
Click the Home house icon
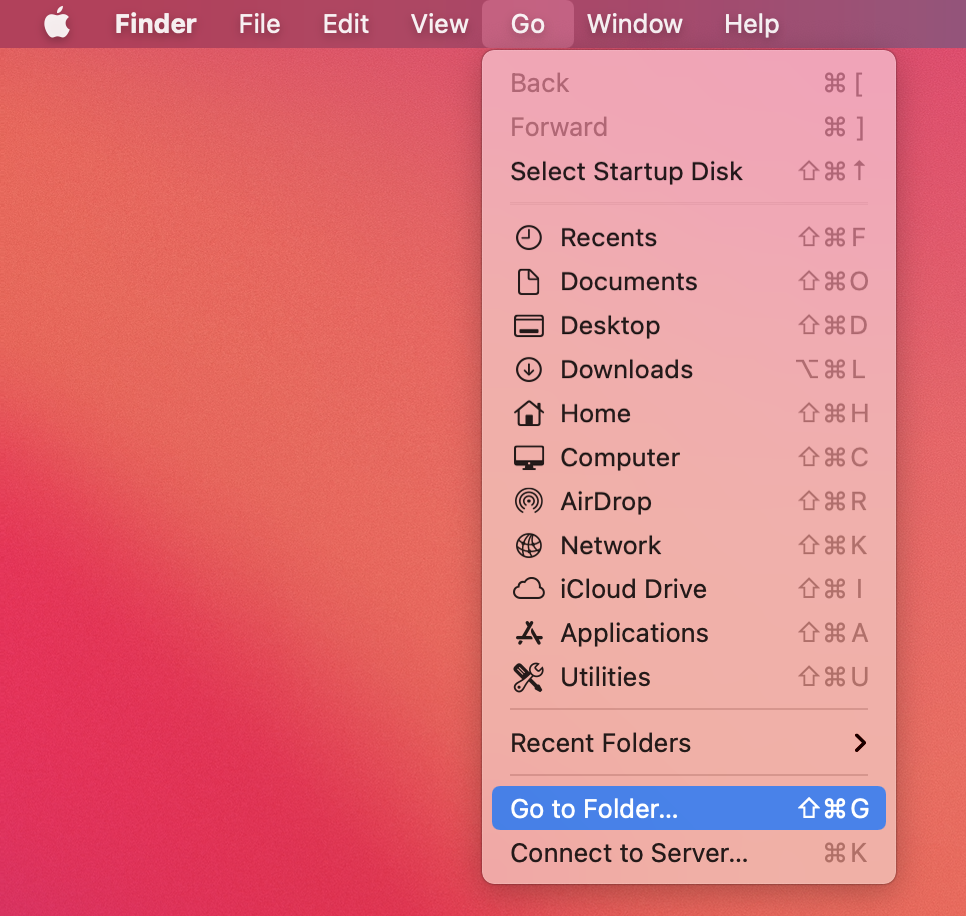529,413
